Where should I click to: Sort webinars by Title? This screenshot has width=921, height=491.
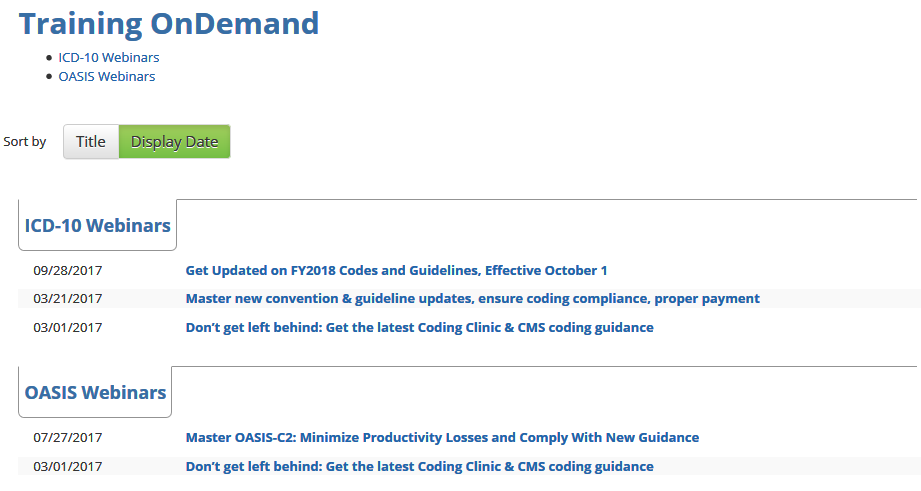click(x=91, y=142)
